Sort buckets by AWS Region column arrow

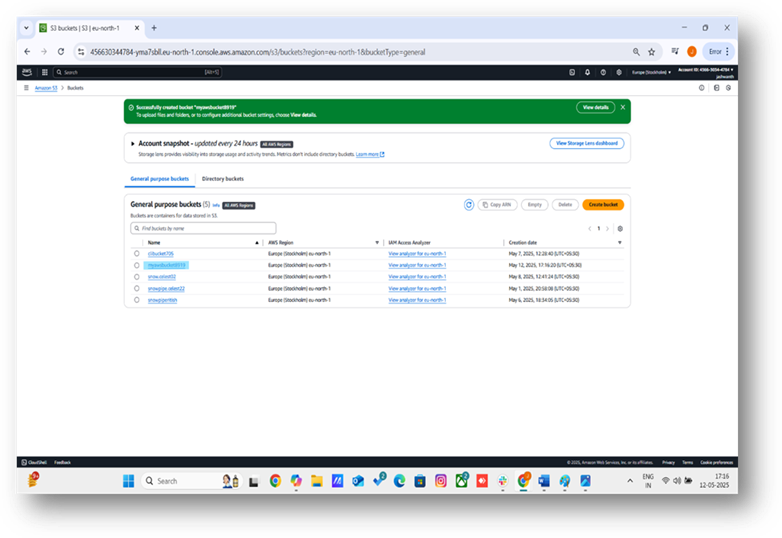tap(377, 243)
